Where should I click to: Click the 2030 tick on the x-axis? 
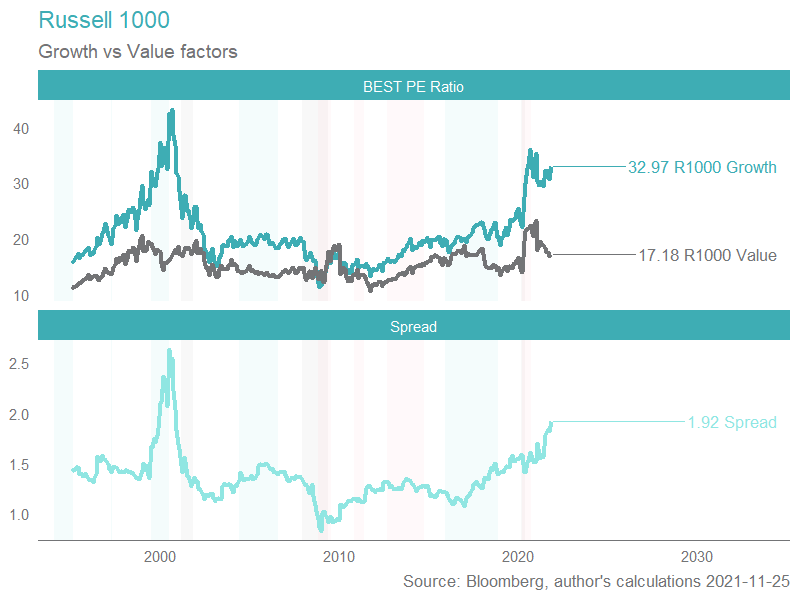696,556
